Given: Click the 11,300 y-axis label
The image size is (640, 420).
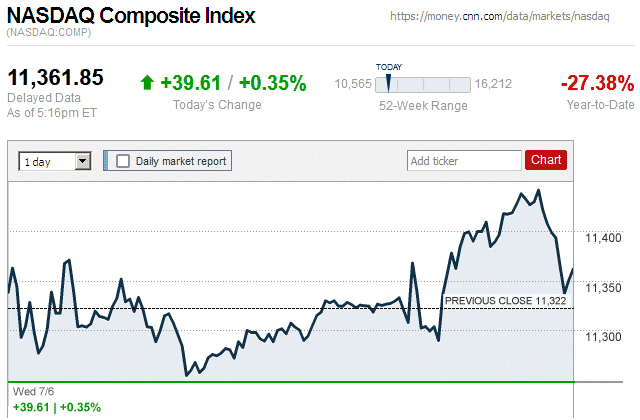Looking at the screenshot, I should [603, 337].
